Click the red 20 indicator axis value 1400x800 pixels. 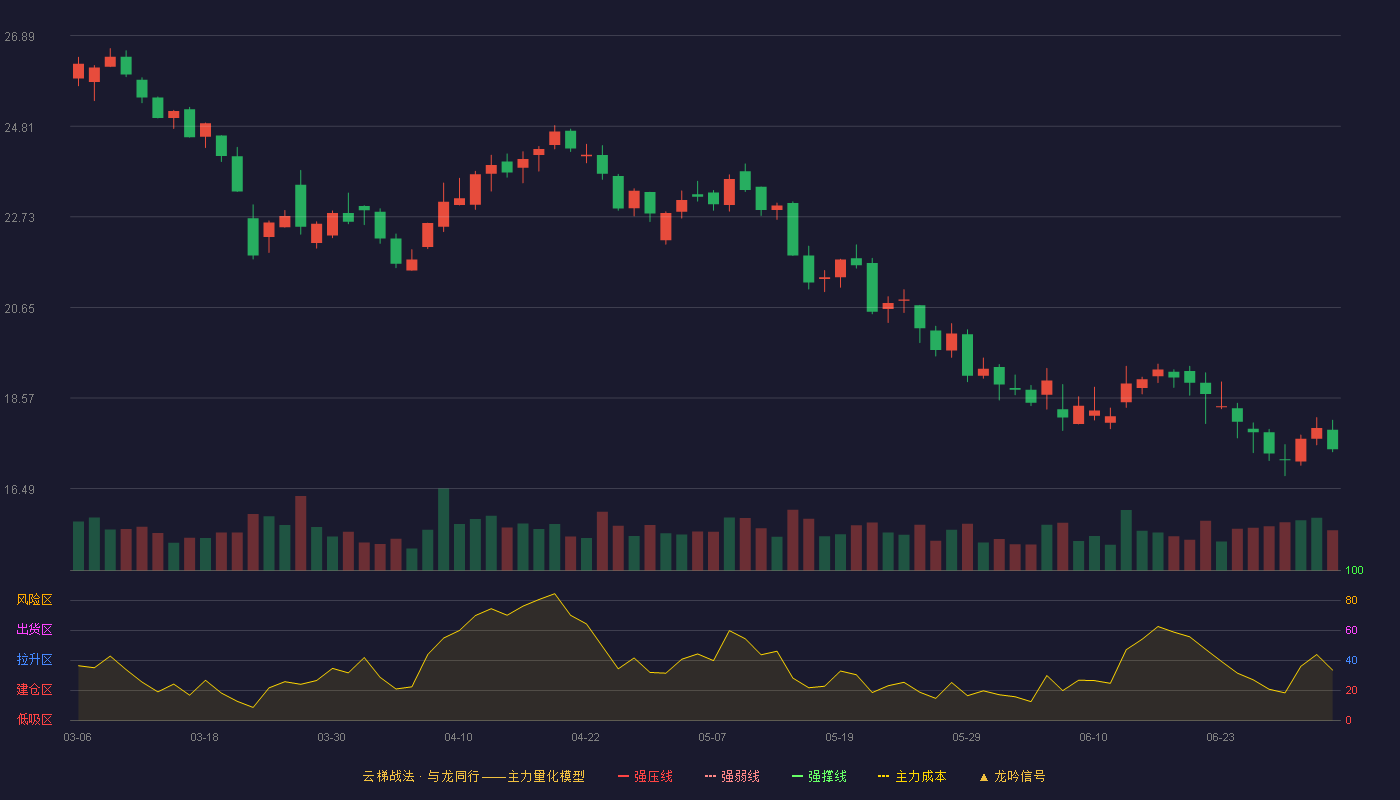click(x=1351, y=691)
